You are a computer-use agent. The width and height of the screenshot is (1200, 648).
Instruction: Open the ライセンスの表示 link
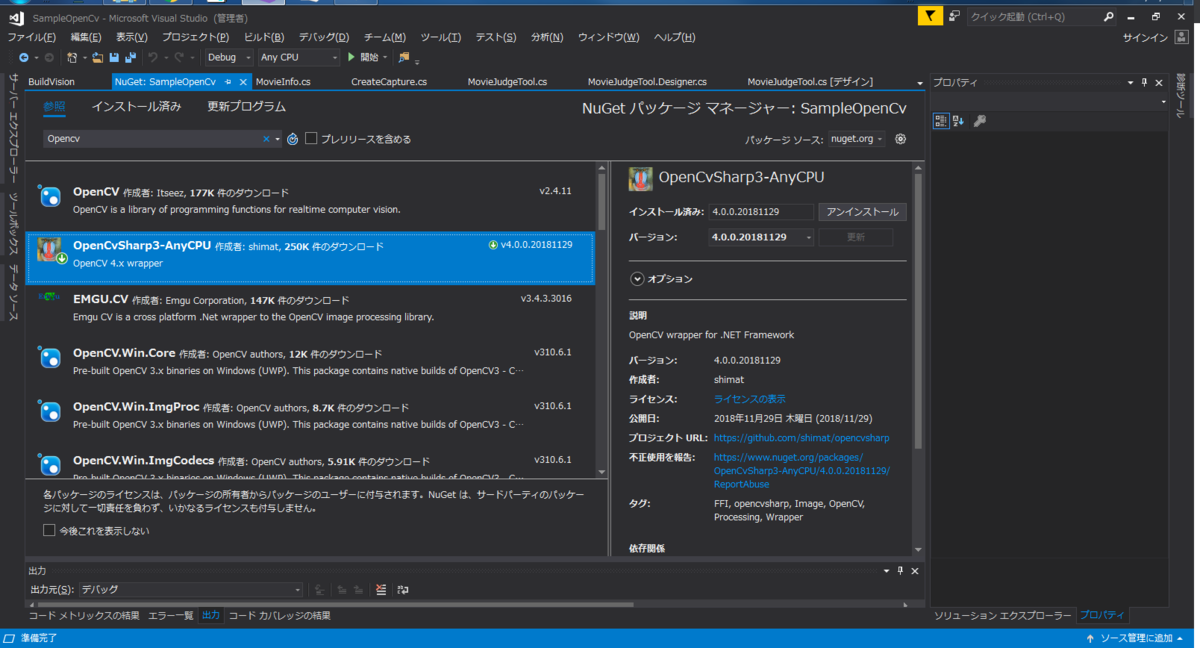(749, 399)
